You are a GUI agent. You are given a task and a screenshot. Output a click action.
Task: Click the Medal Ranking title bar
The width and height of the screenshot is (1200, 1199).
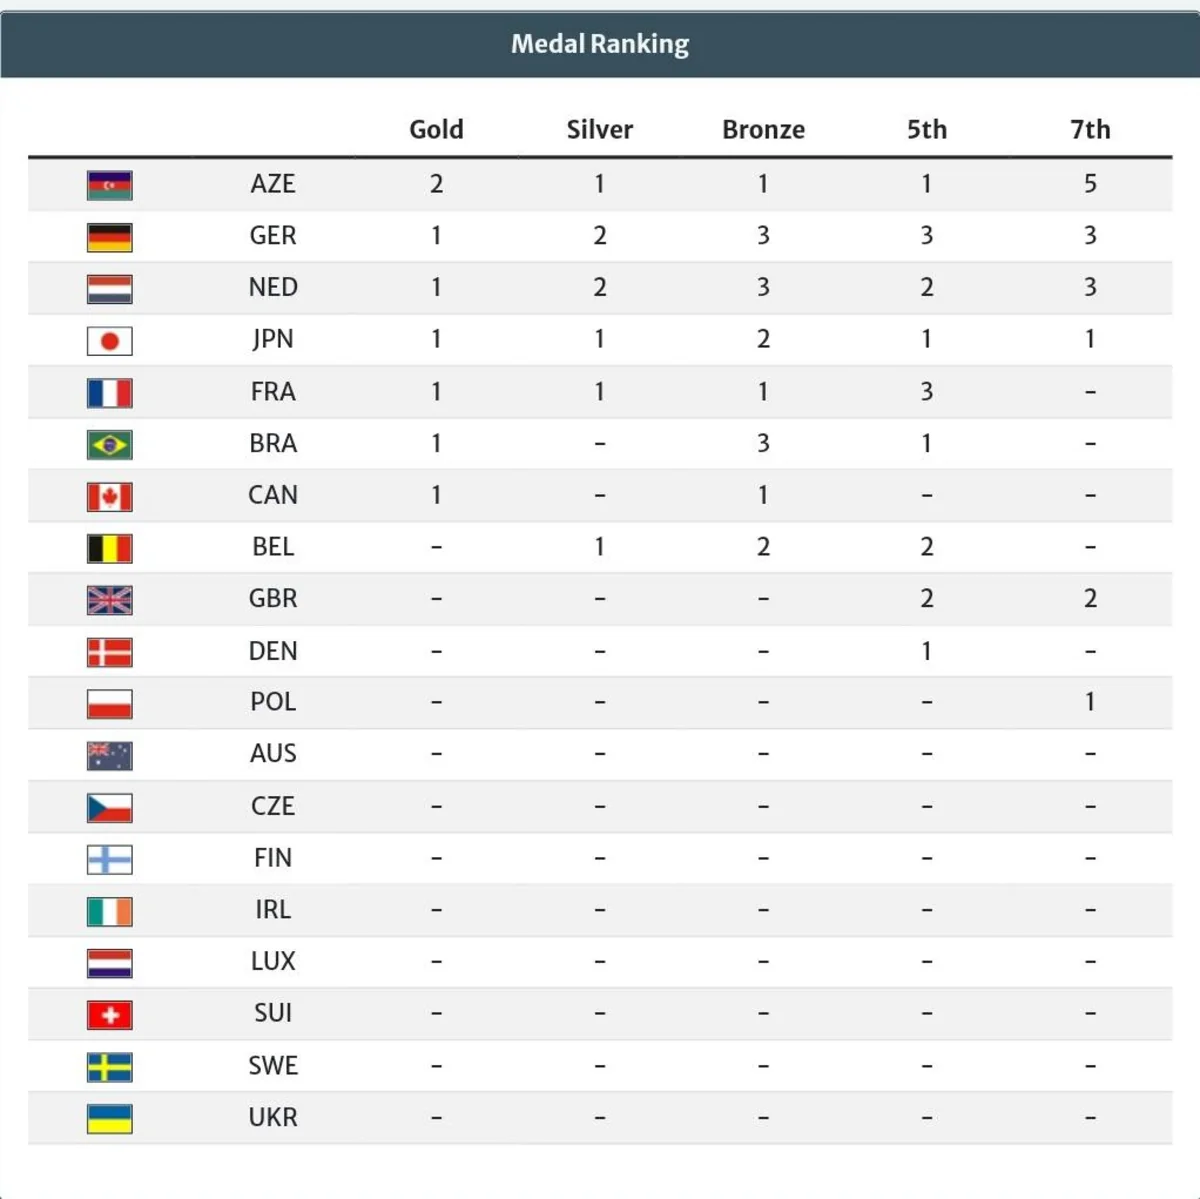(600, 44)
